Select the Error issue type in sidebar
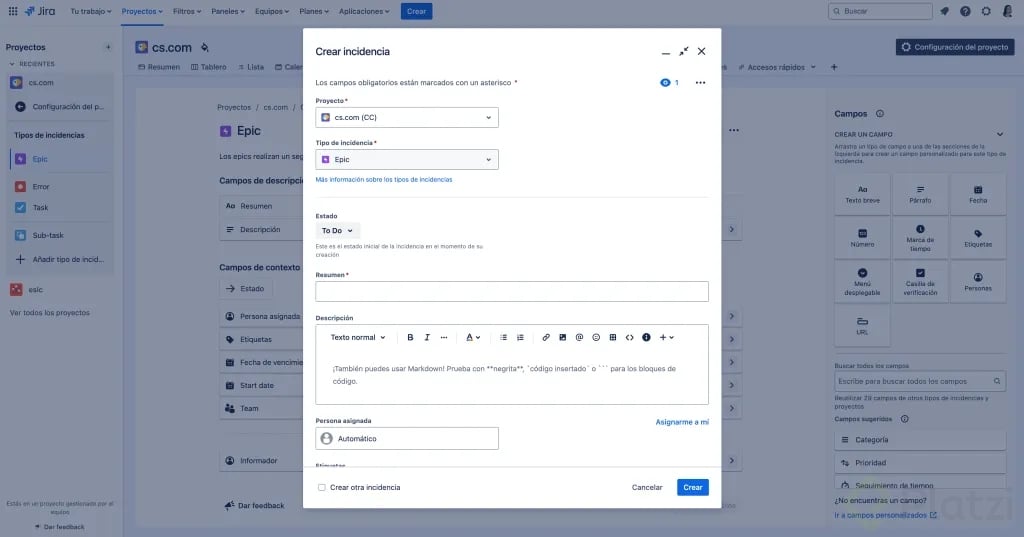This screenshot has width=1024, height=537. click(x=60, y=187)
